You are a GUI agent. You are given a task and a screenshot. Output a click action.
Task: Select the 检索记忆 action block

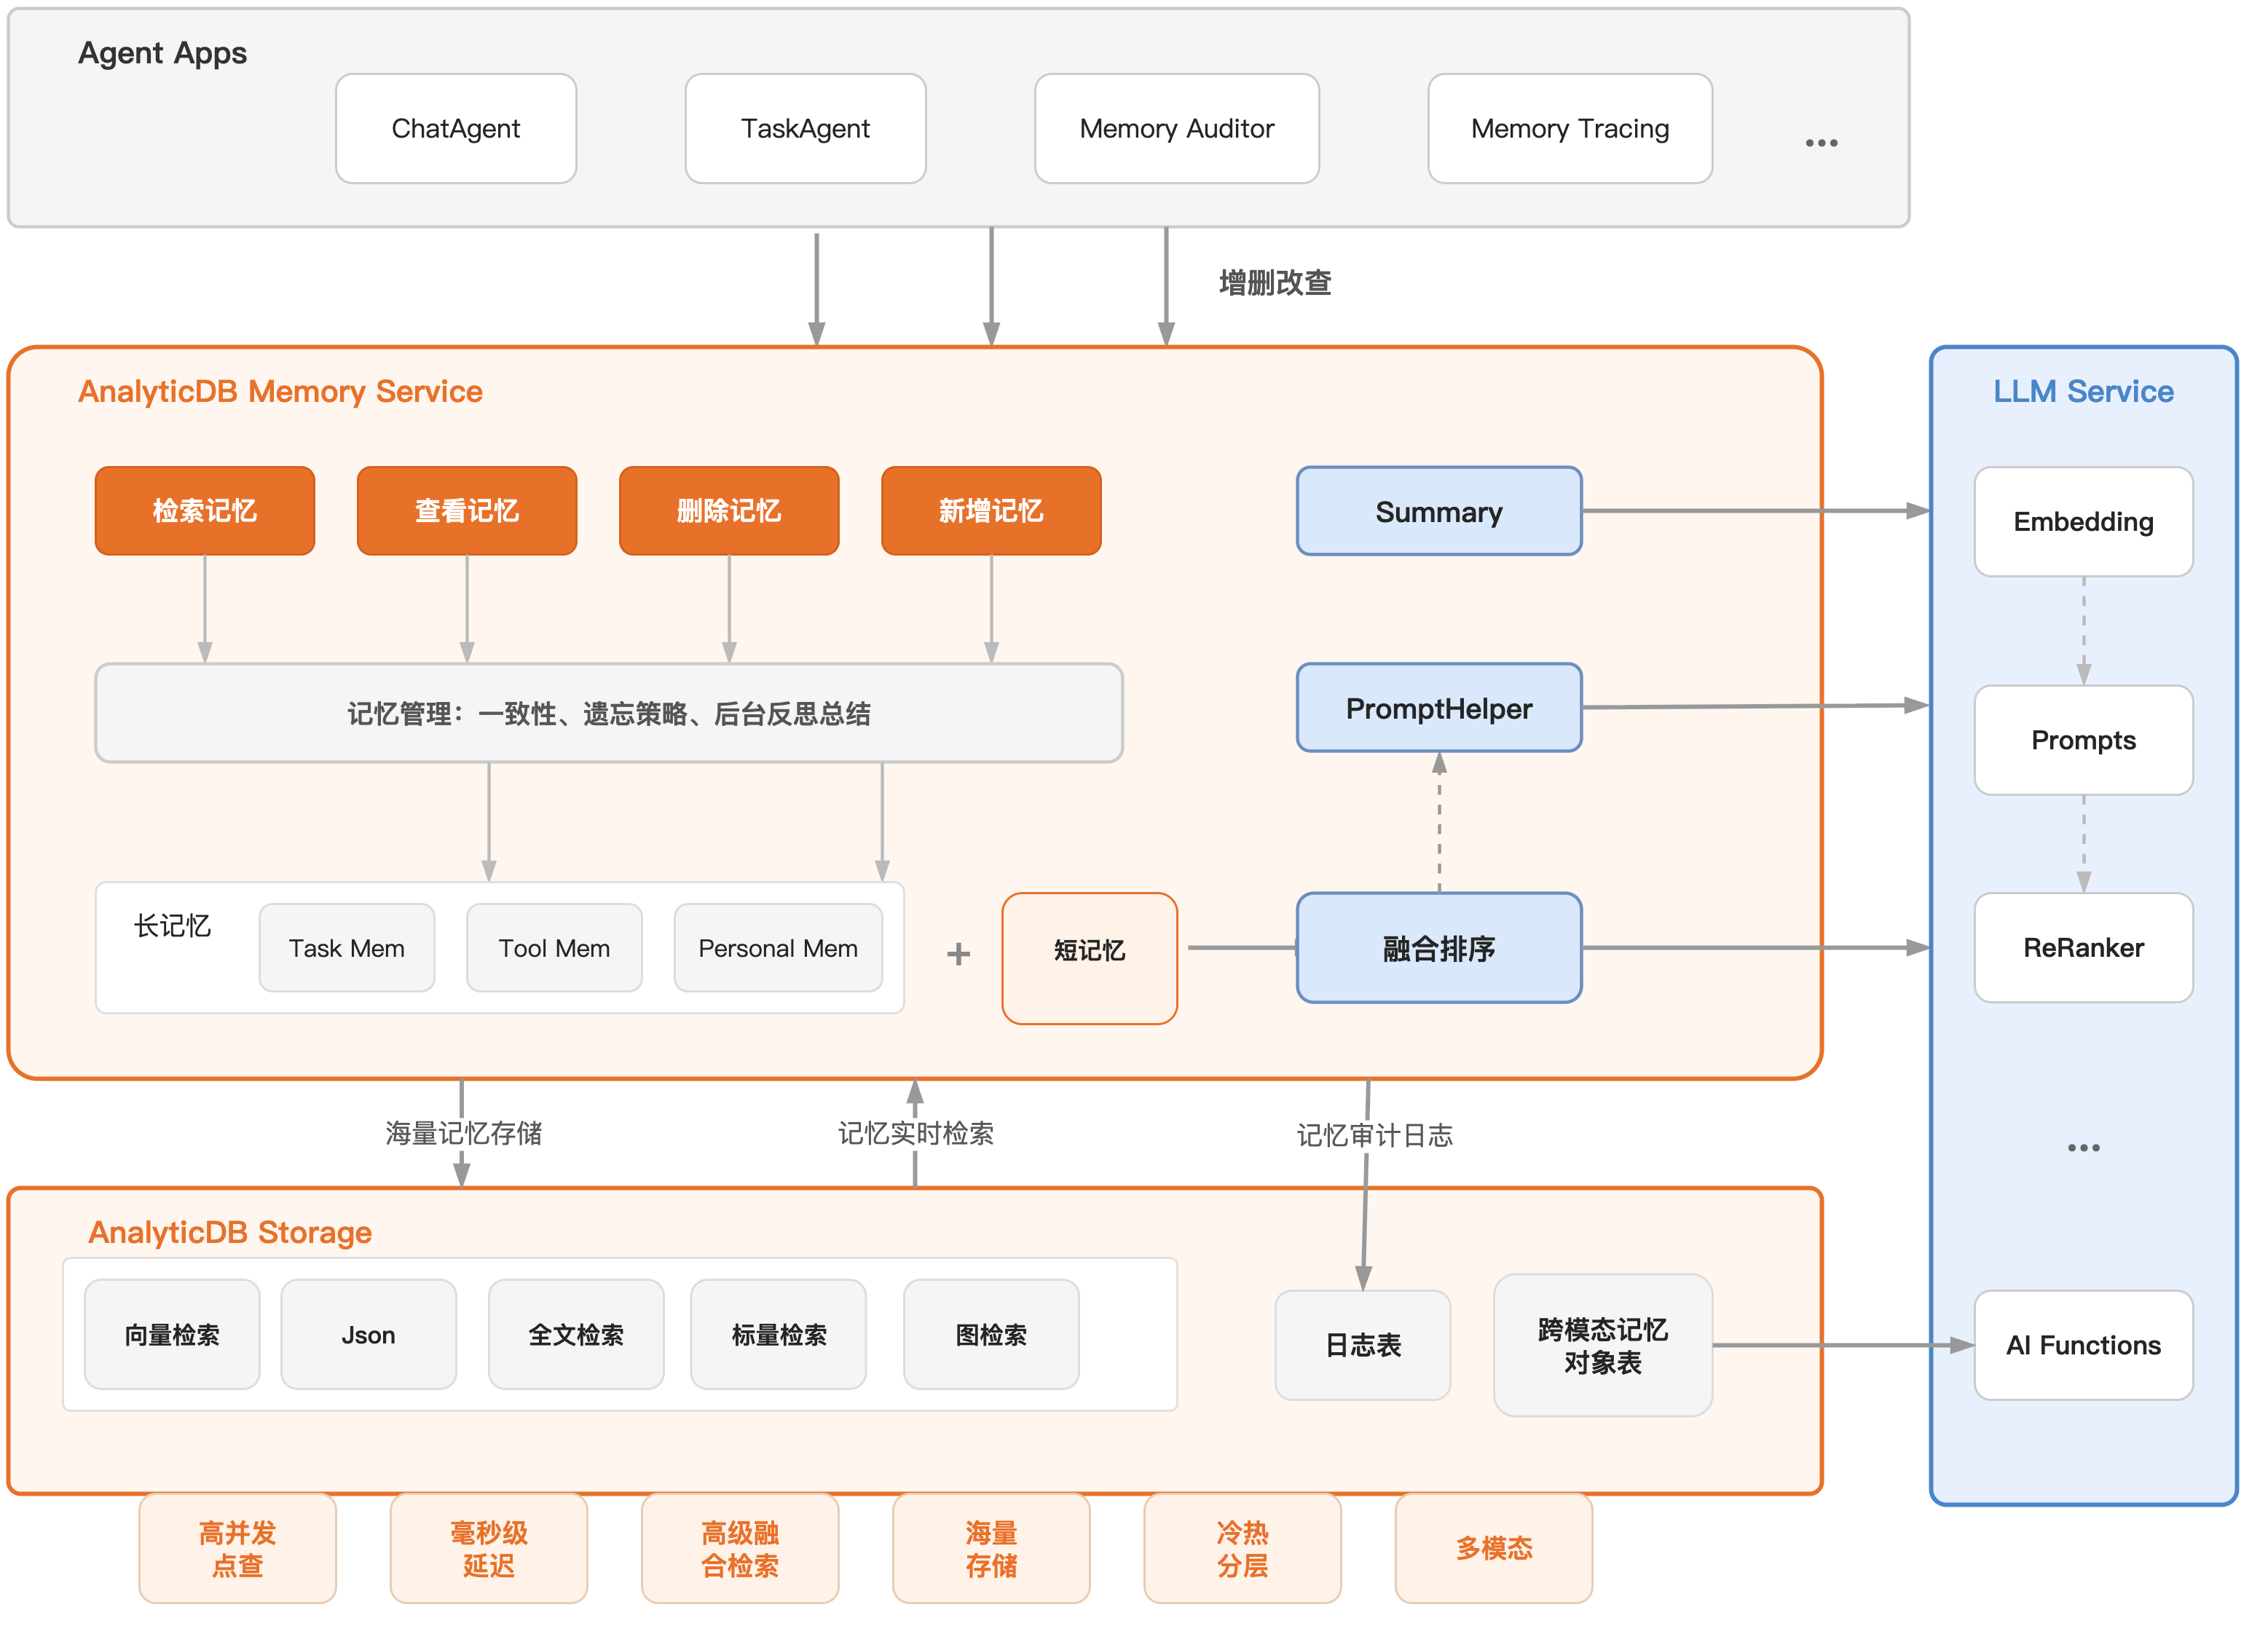coord(205,511)
